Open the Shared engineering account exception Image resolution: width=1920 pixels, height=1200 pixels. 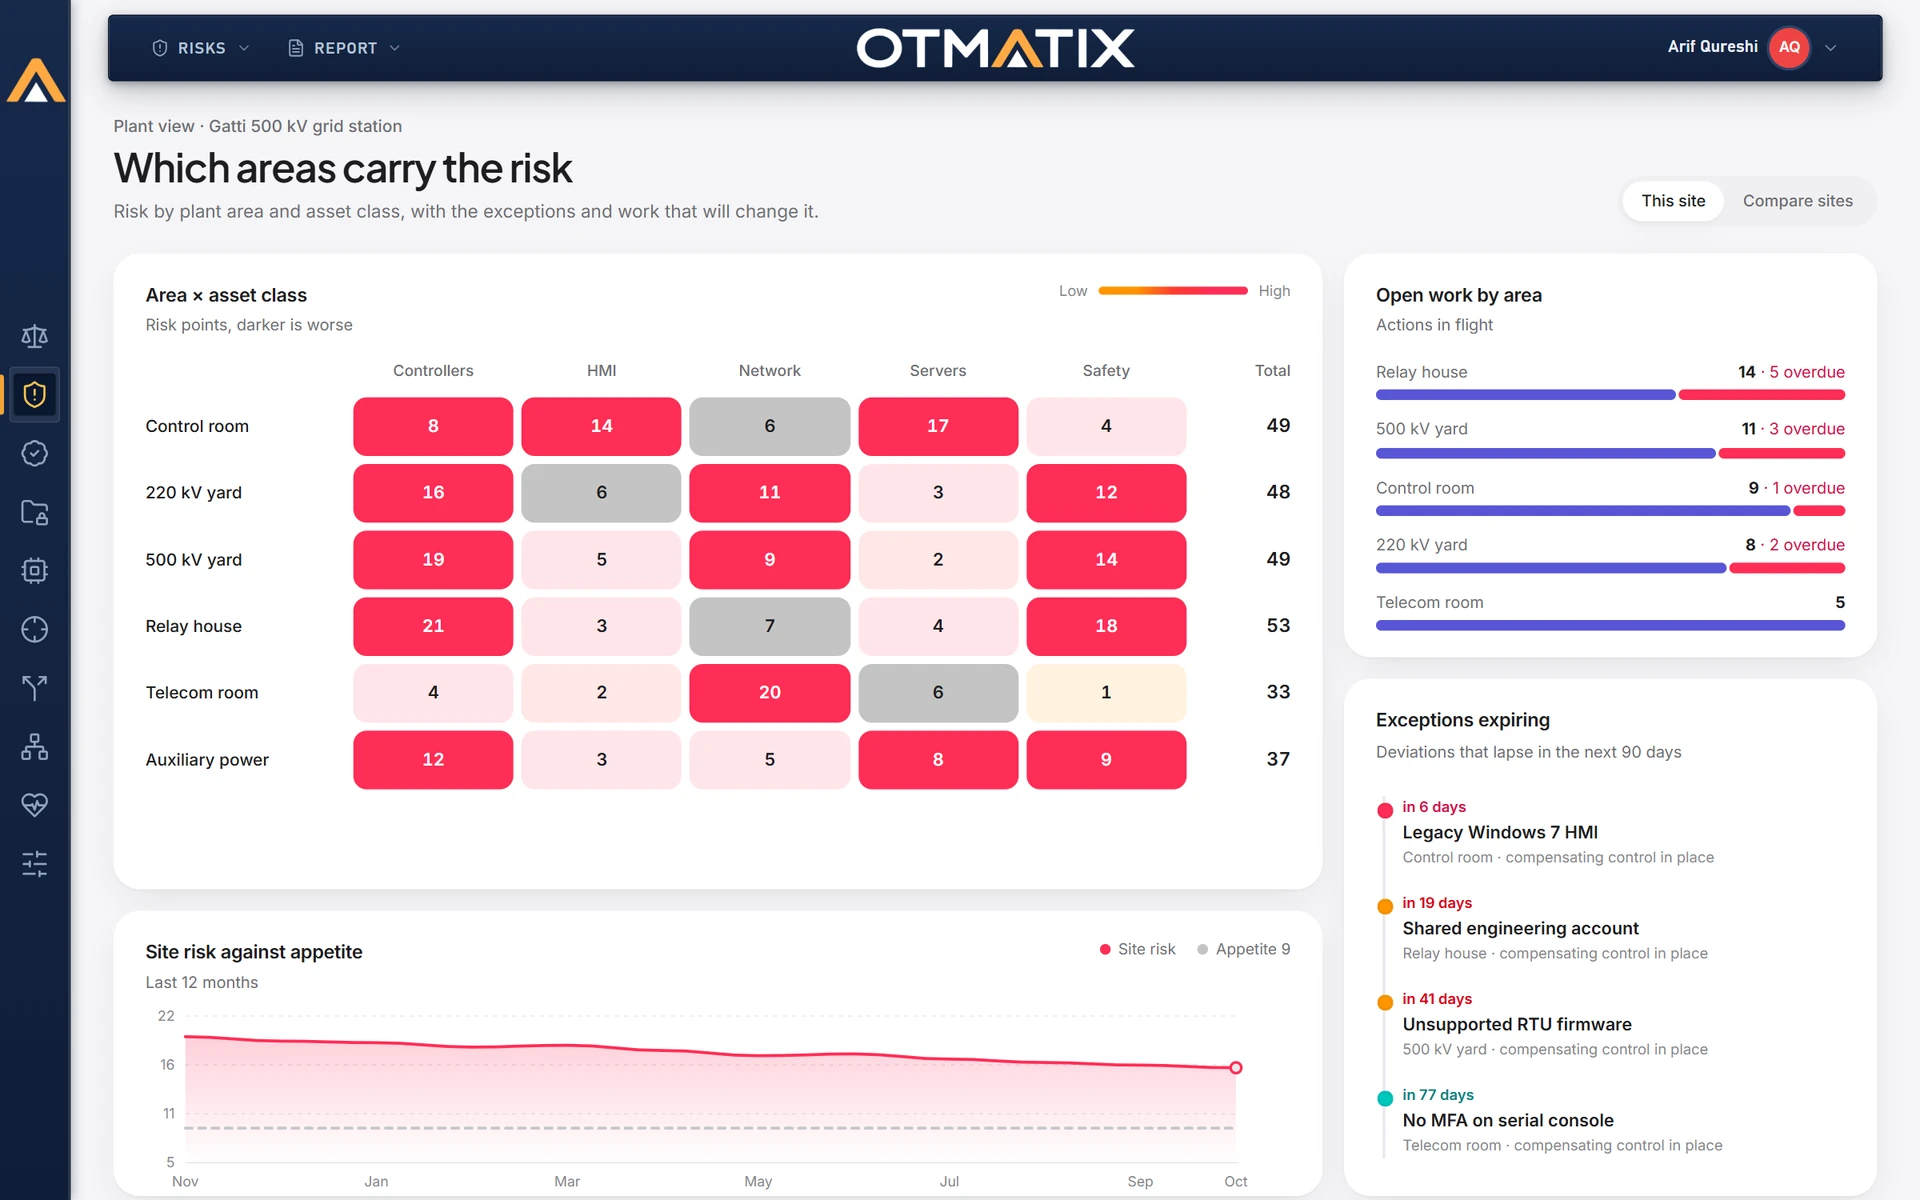tap(1520, 928)
